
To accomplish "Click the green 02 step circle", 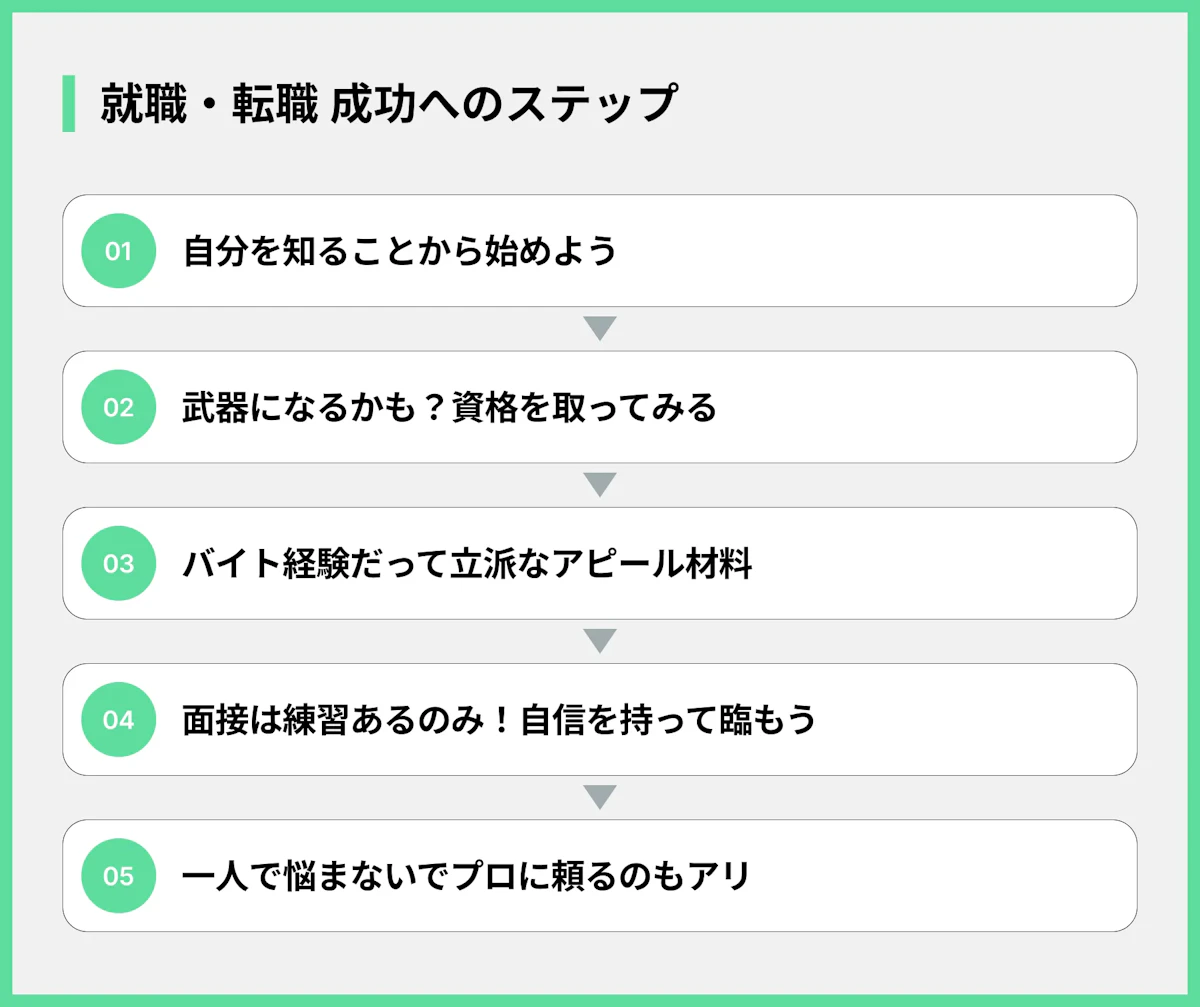I will [x=118, y=407].
